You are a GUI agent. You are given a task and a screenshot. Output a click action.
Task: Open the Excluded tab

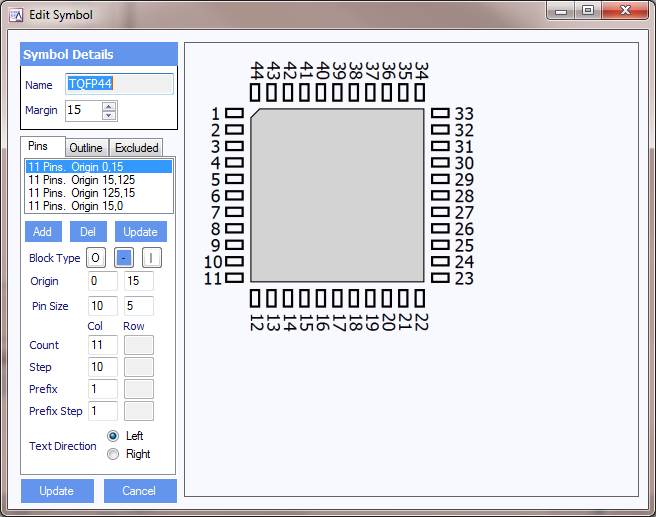[136, 148]
